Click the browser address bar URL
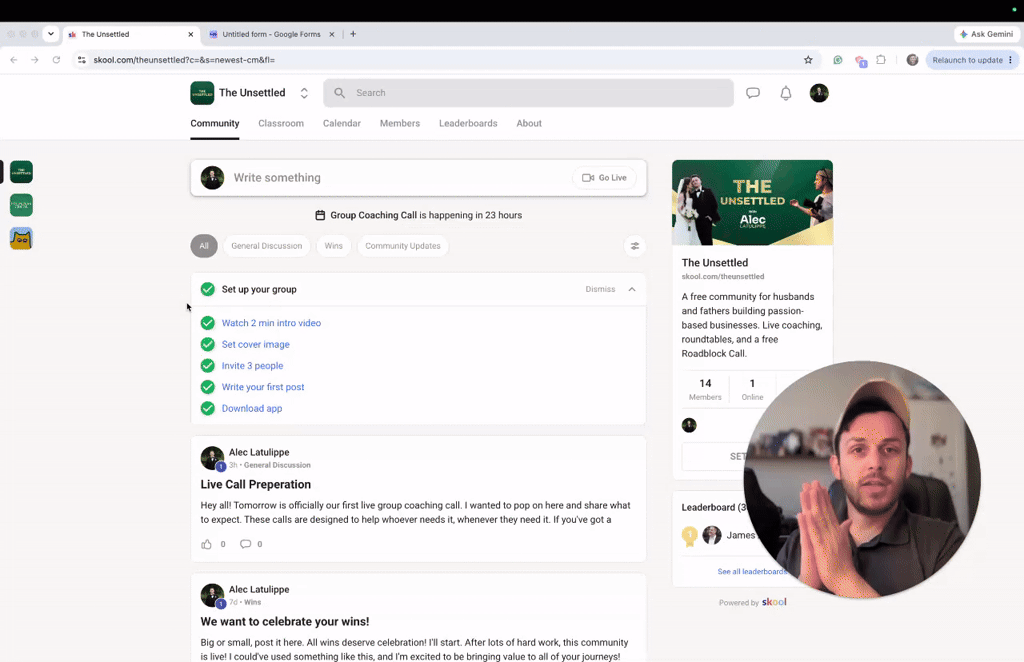The width and height of the screenshot is (1024, 662). [184, 60]
